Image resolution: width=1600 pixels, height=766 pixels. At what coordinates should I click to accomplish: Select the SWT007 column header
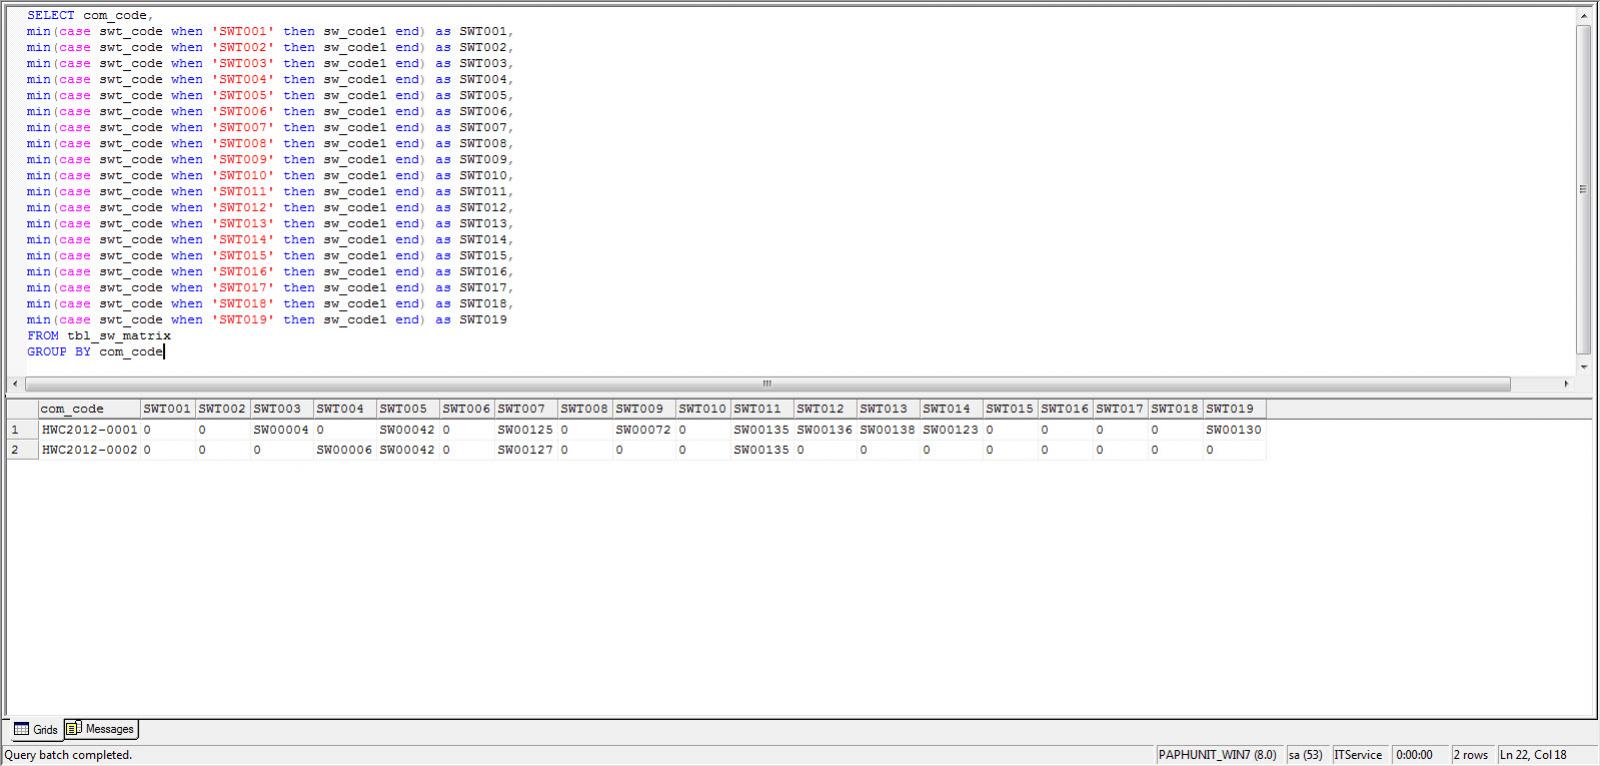526,409
